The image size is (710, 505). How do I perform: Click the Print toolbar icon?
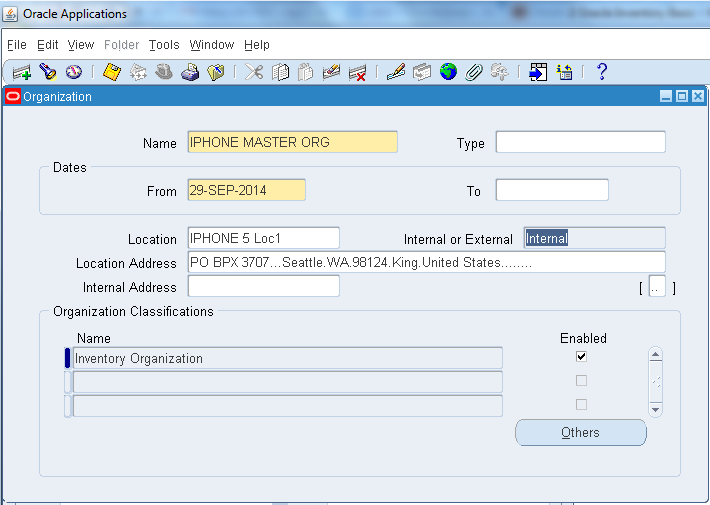tap(190, 72)
